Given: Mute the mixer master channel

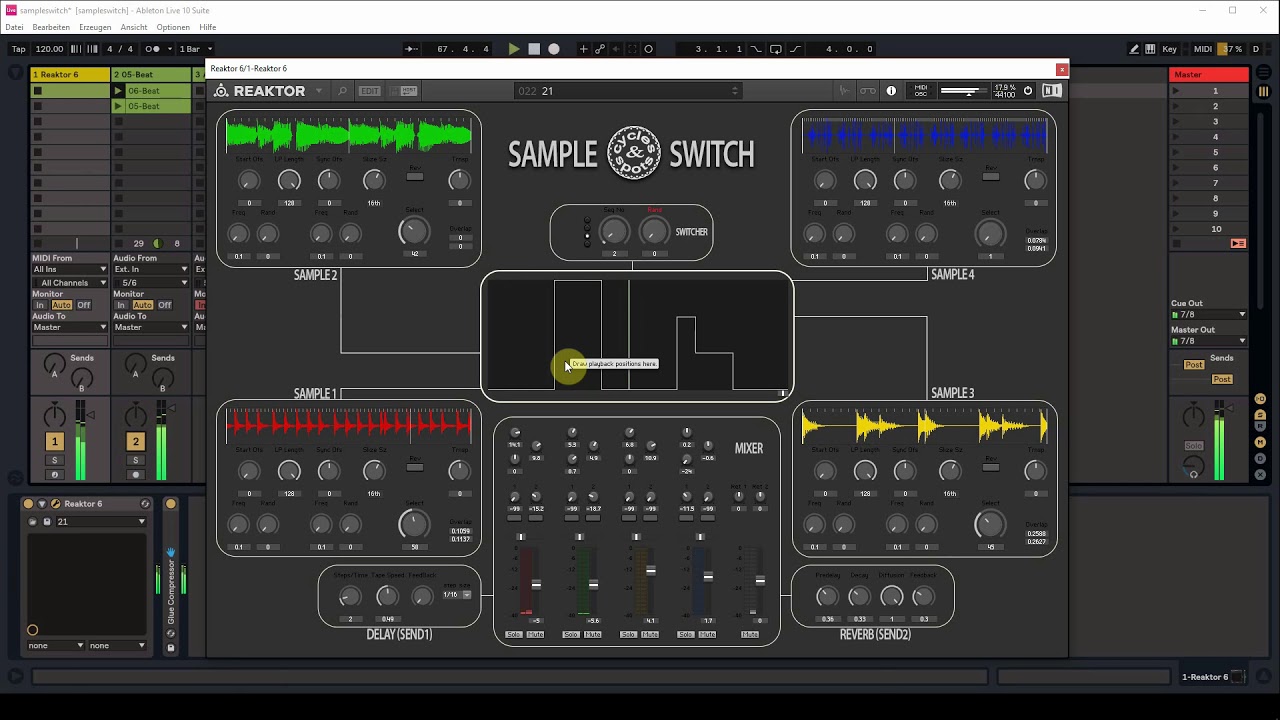Looking at the screenshot, I should click(x=749, y=634).
